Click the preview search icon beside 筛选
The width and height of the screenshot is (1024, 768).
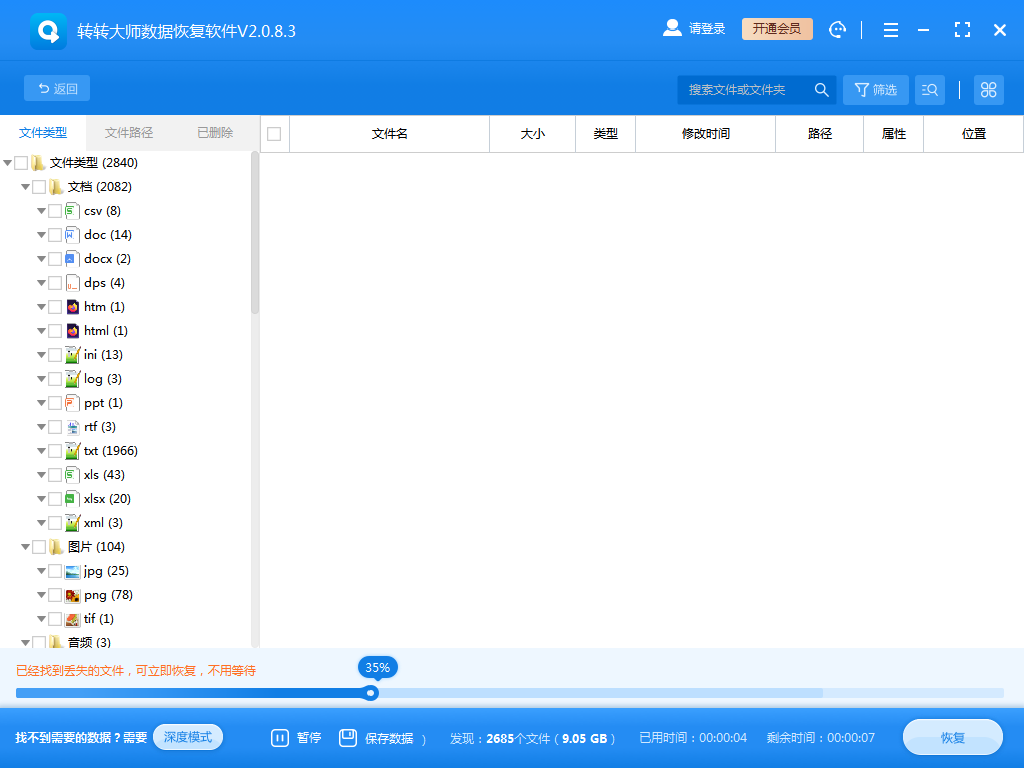pyautogui.click(x=929, y=89)
